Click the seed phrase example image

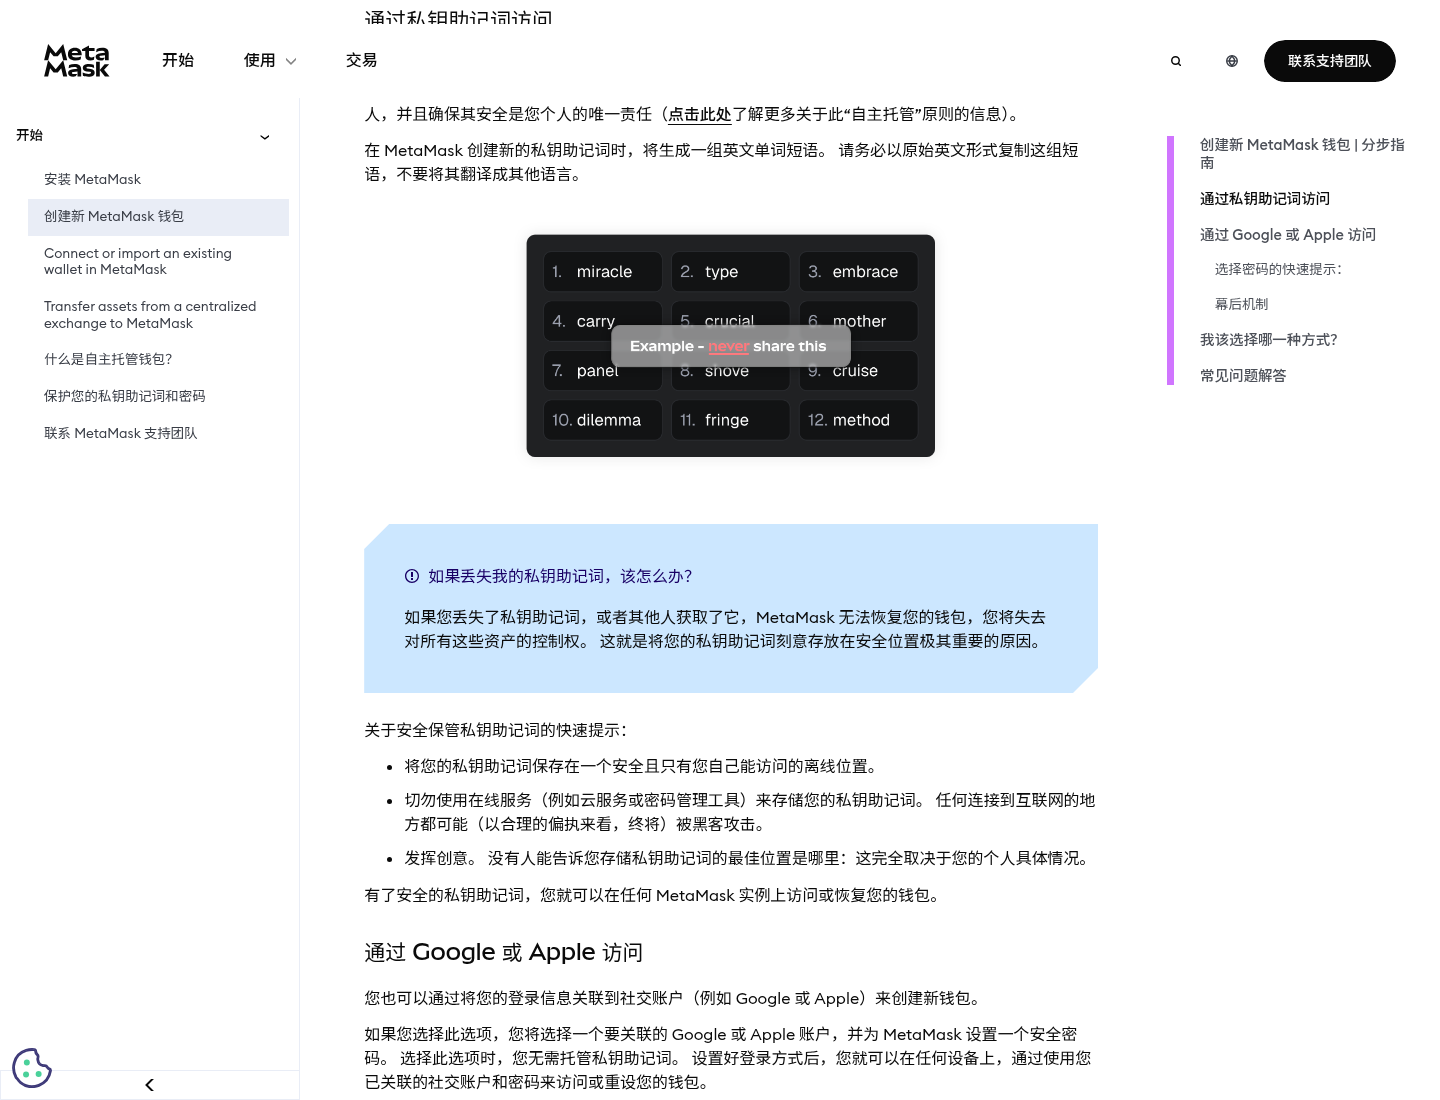tap(731, 346)
